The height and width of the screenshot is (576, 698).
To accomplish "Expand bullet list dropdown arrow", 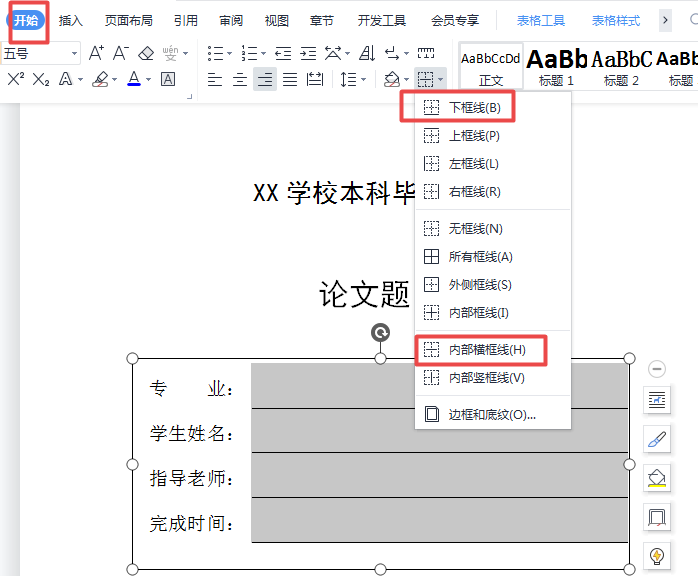I will pos(229,54).
